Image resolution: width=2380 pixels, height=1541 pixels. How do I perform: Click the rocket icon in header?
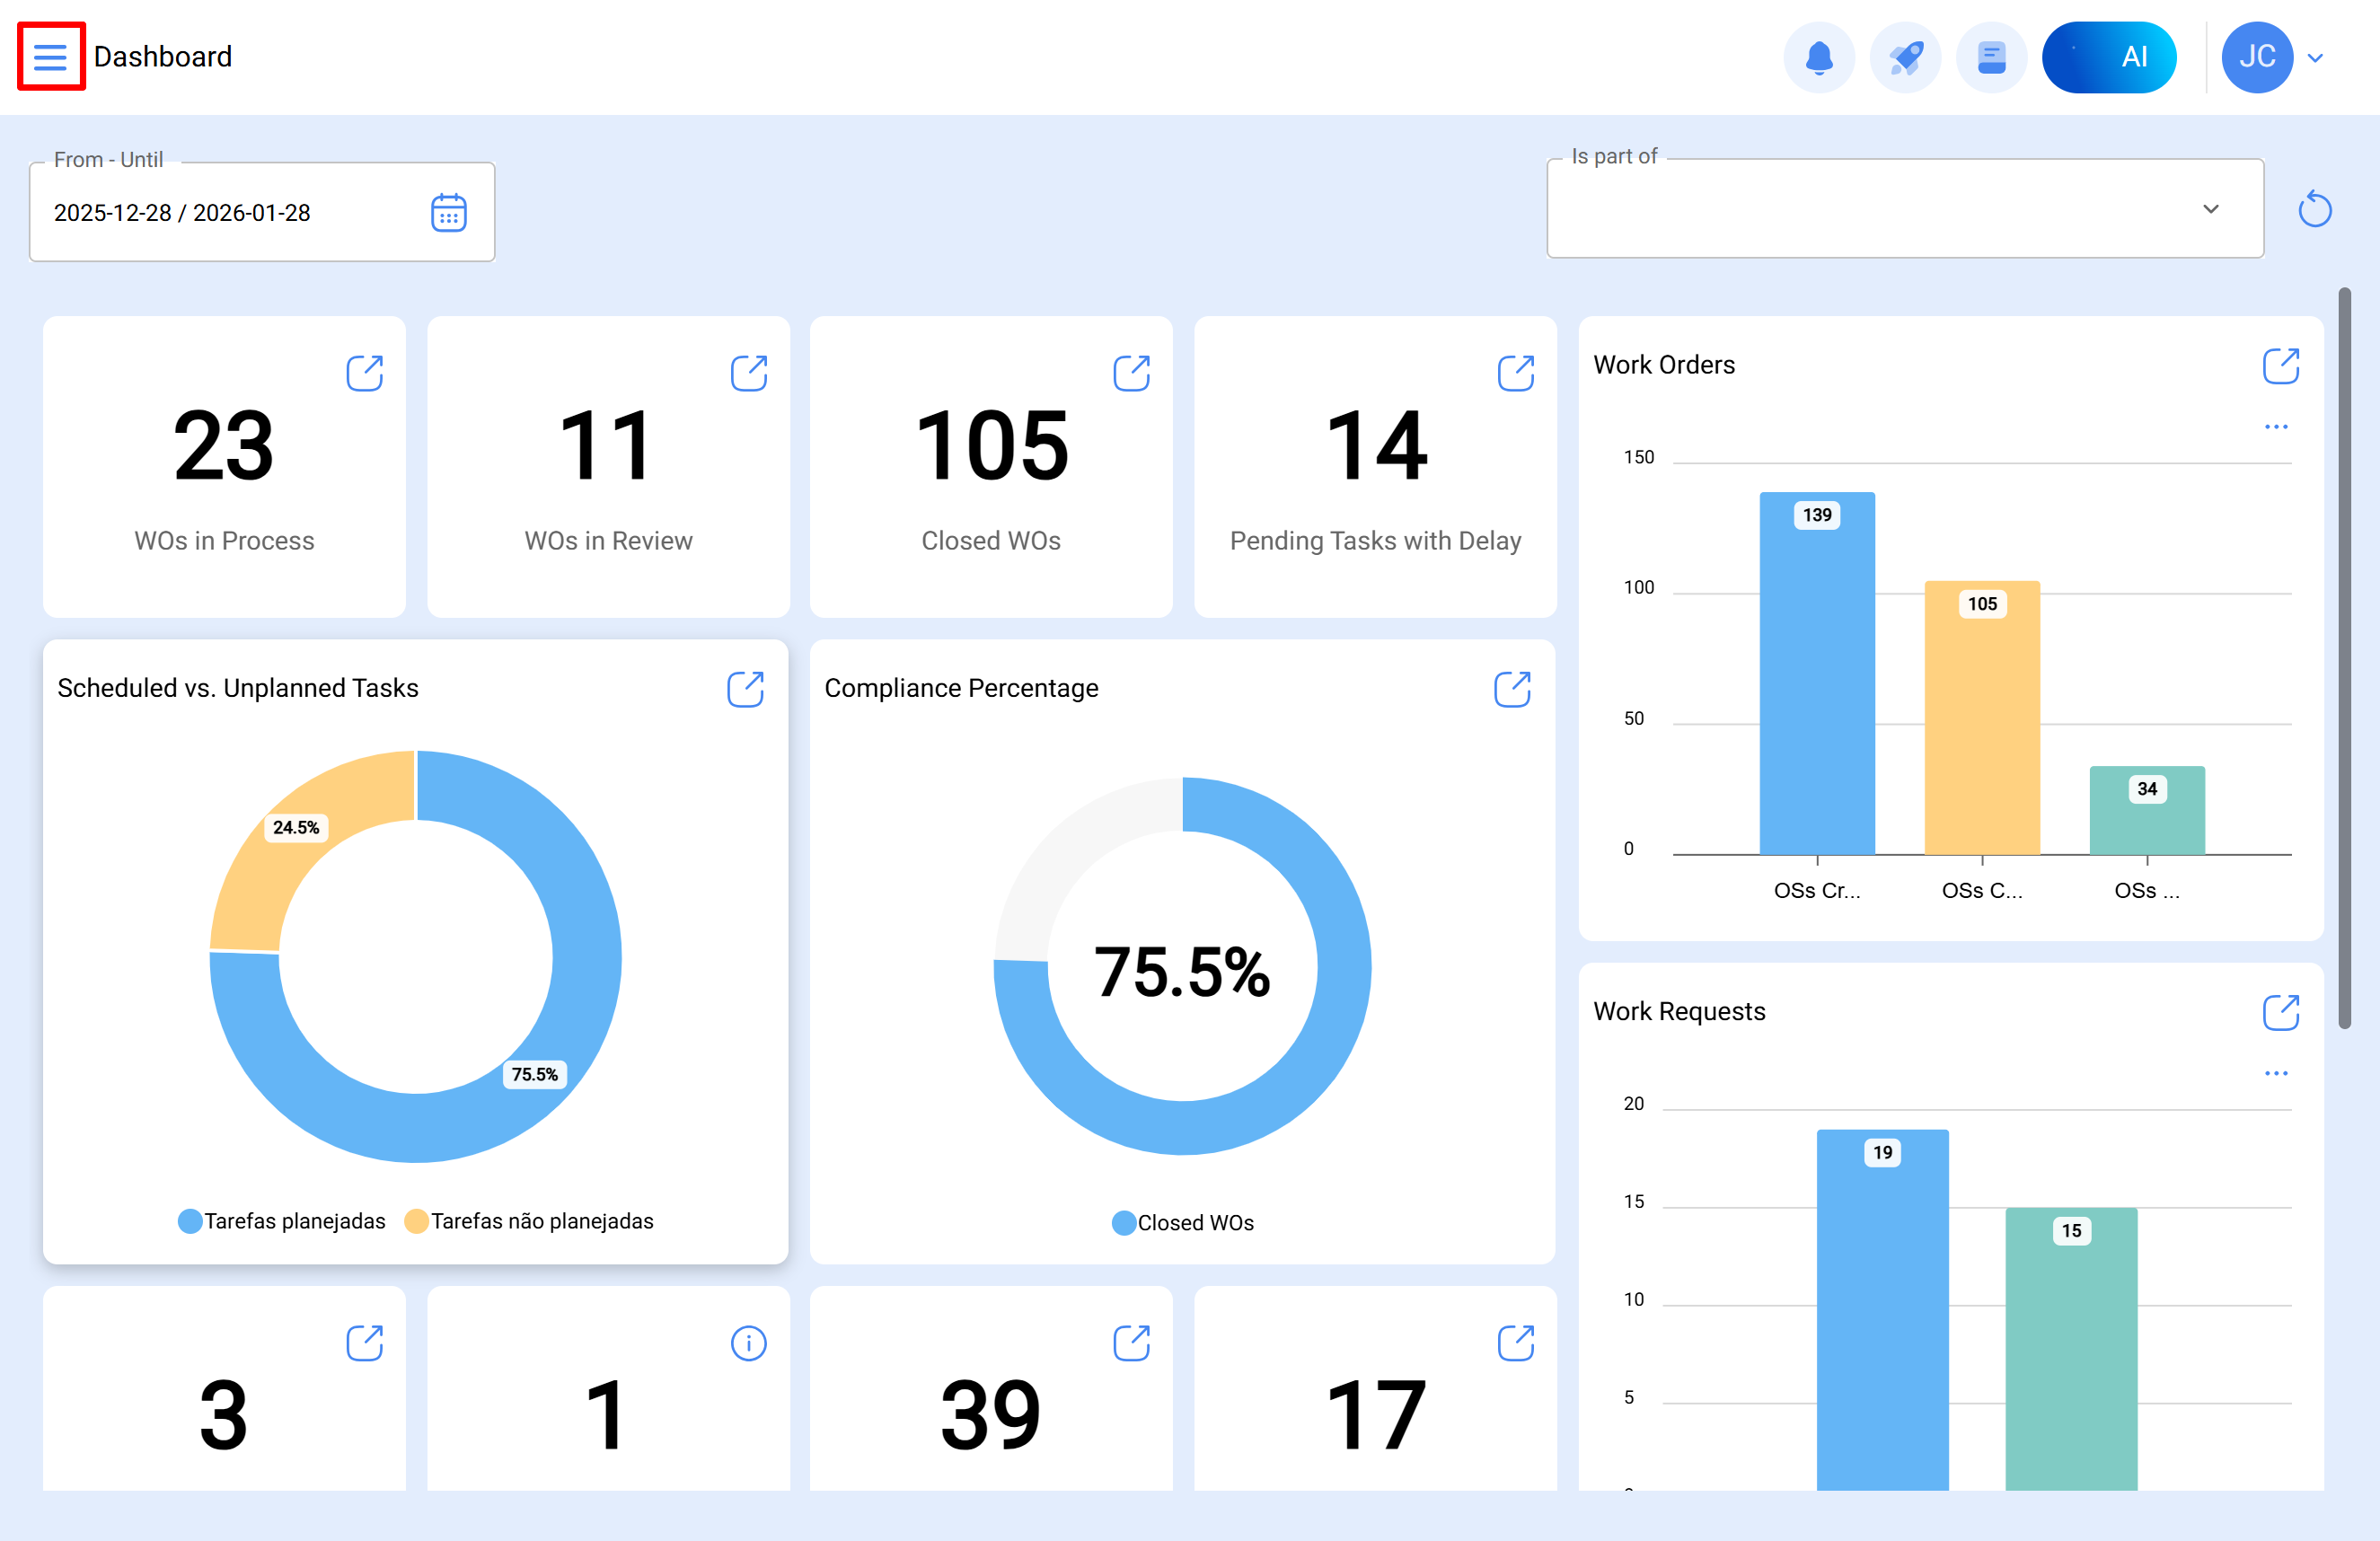1905,57
